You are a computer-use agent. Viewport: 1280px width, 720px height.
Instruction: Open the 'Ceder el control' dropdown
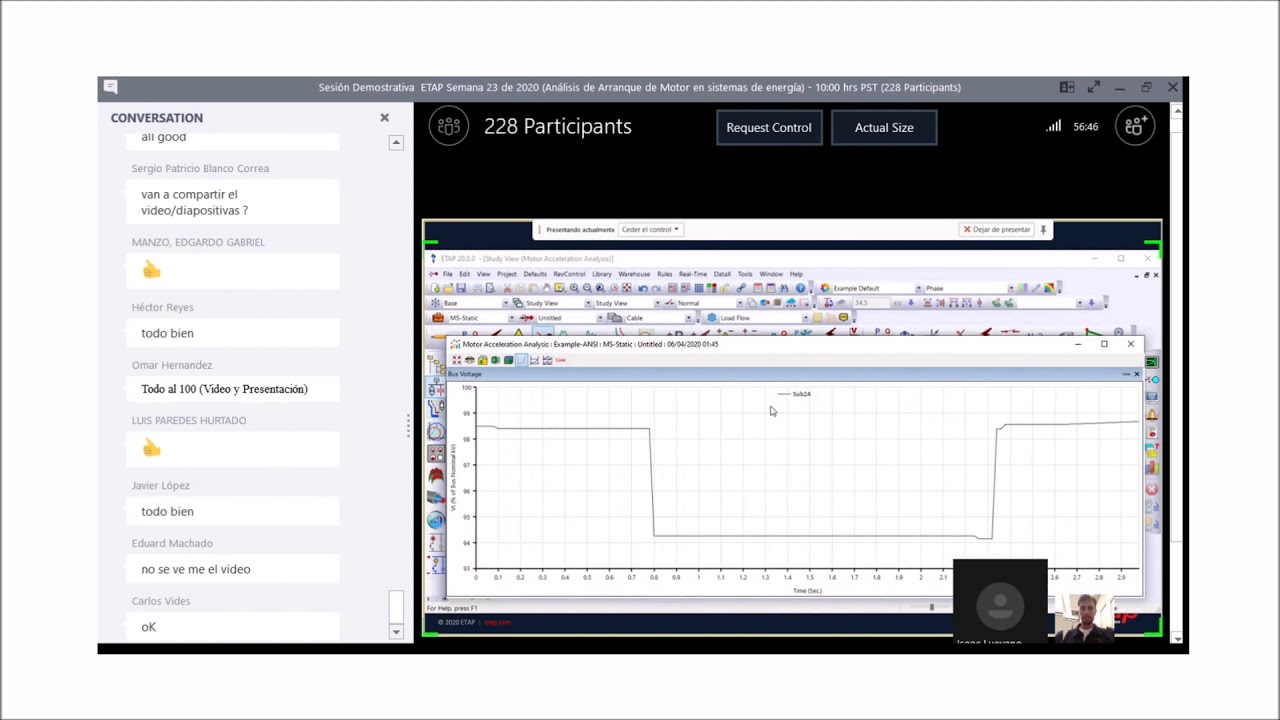pos(650,229)
